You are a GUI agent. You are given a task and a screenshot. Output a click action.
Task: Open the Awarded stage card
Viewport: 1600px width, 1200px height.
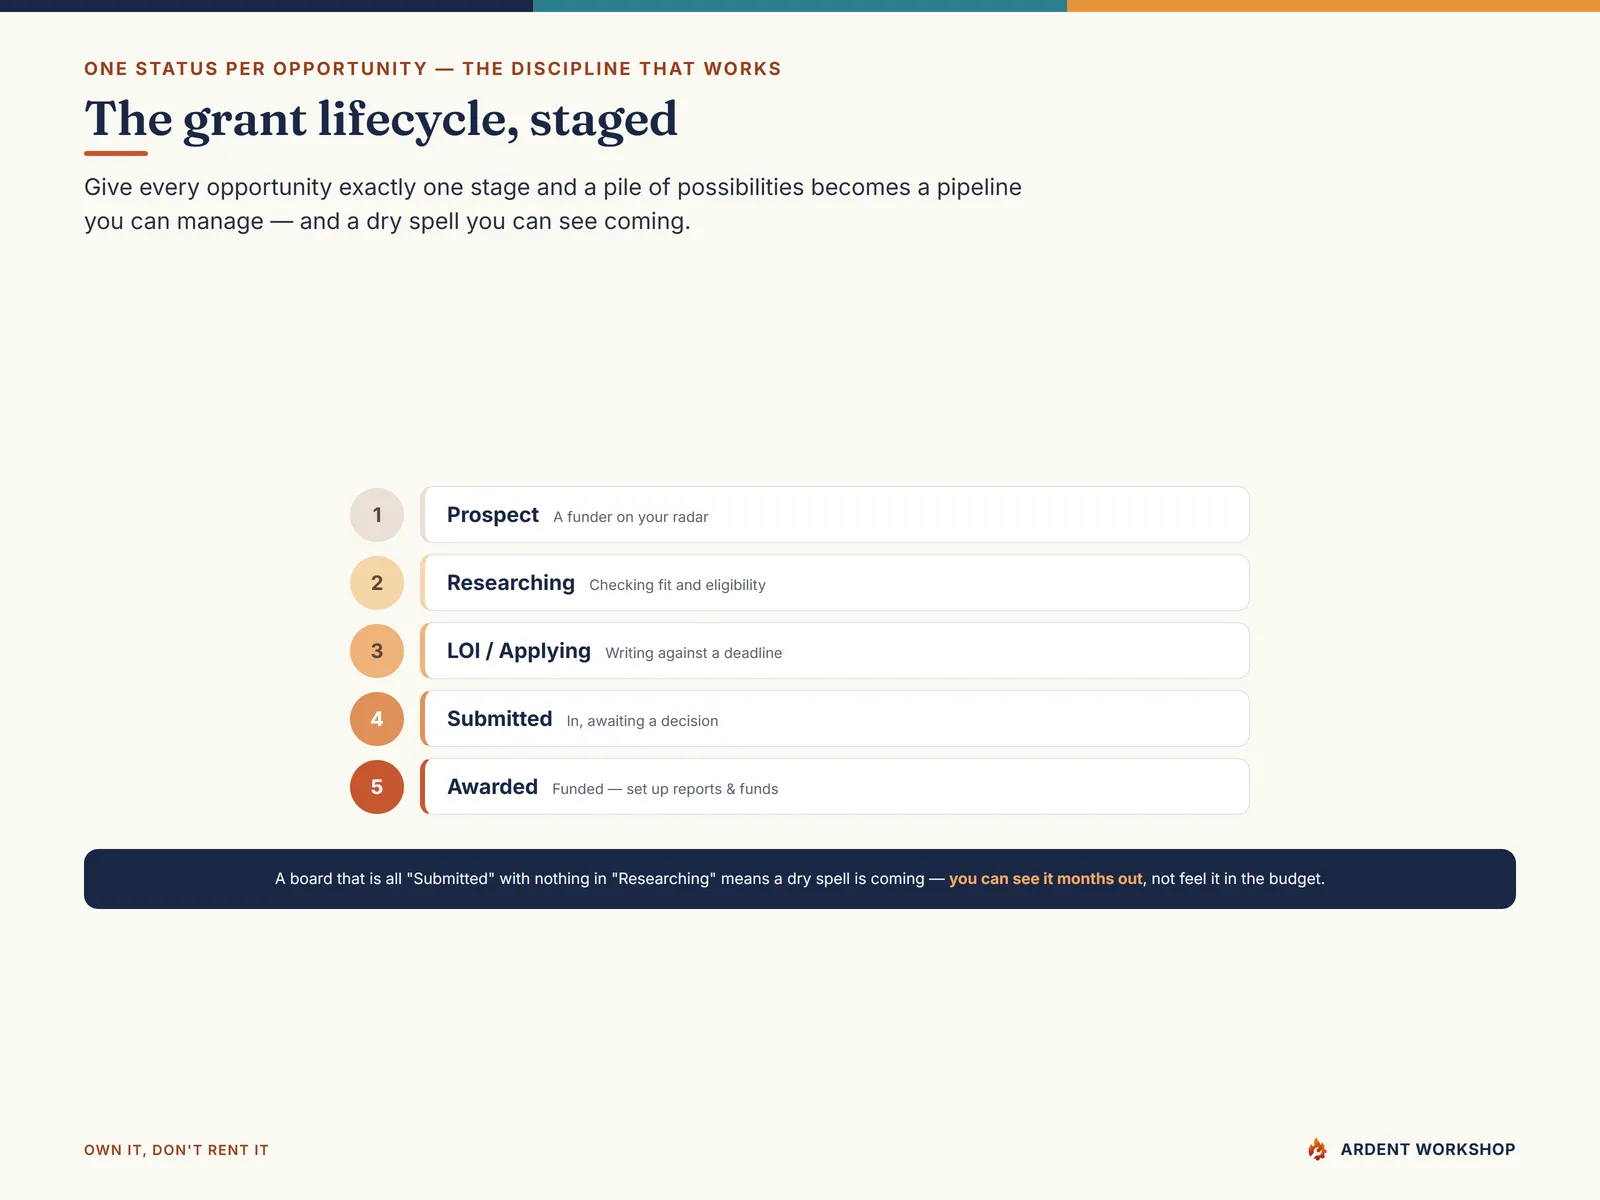click(835, 787)
